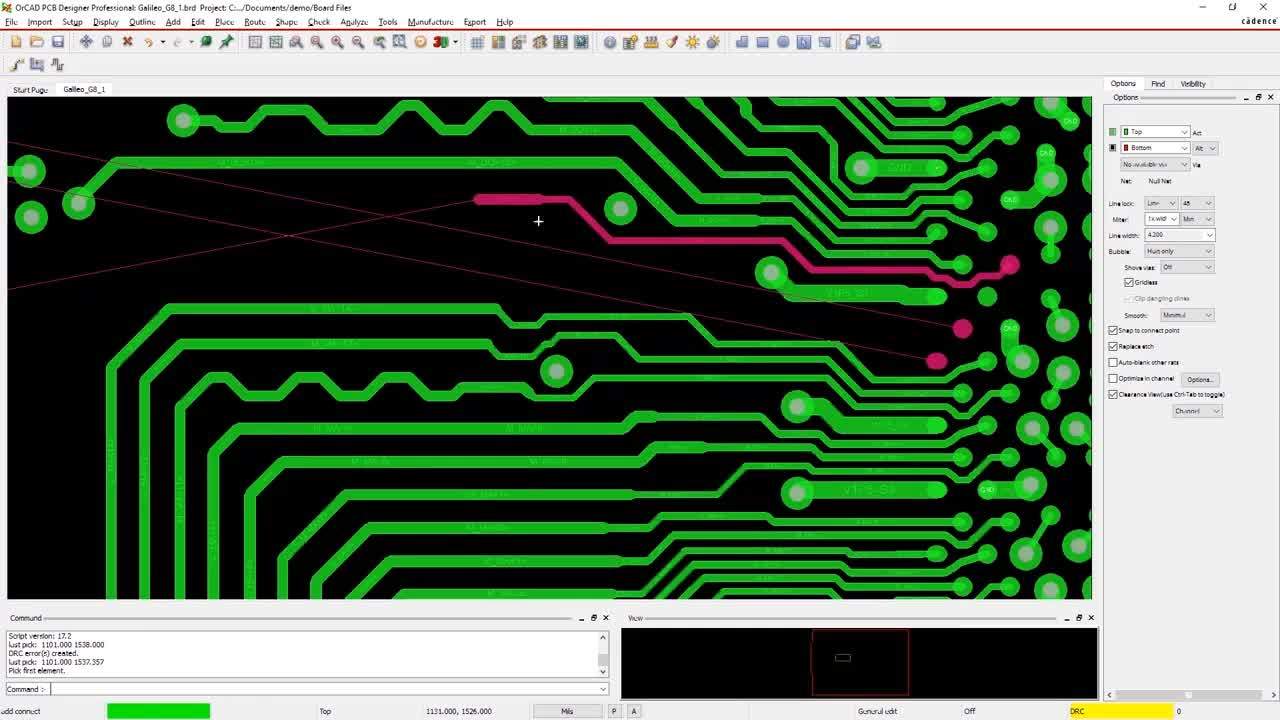Click the 3D viewer icon
Image resolution: width=1280 pixels, height=720 pixels.
pyautogui.click(x=439, y=42)
